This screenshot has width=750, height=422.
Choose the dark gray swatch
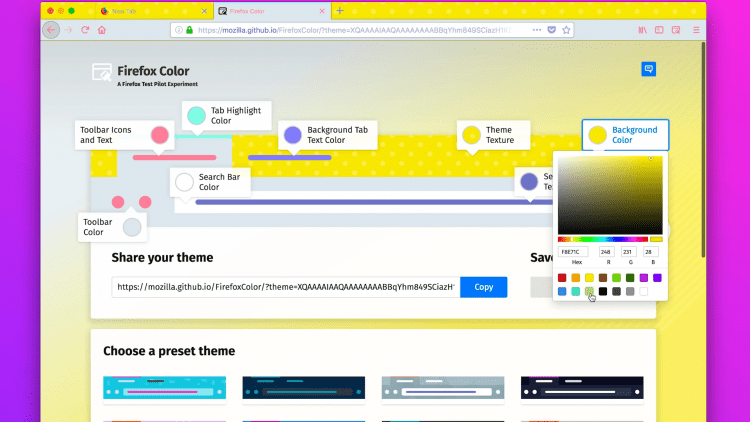617,291
